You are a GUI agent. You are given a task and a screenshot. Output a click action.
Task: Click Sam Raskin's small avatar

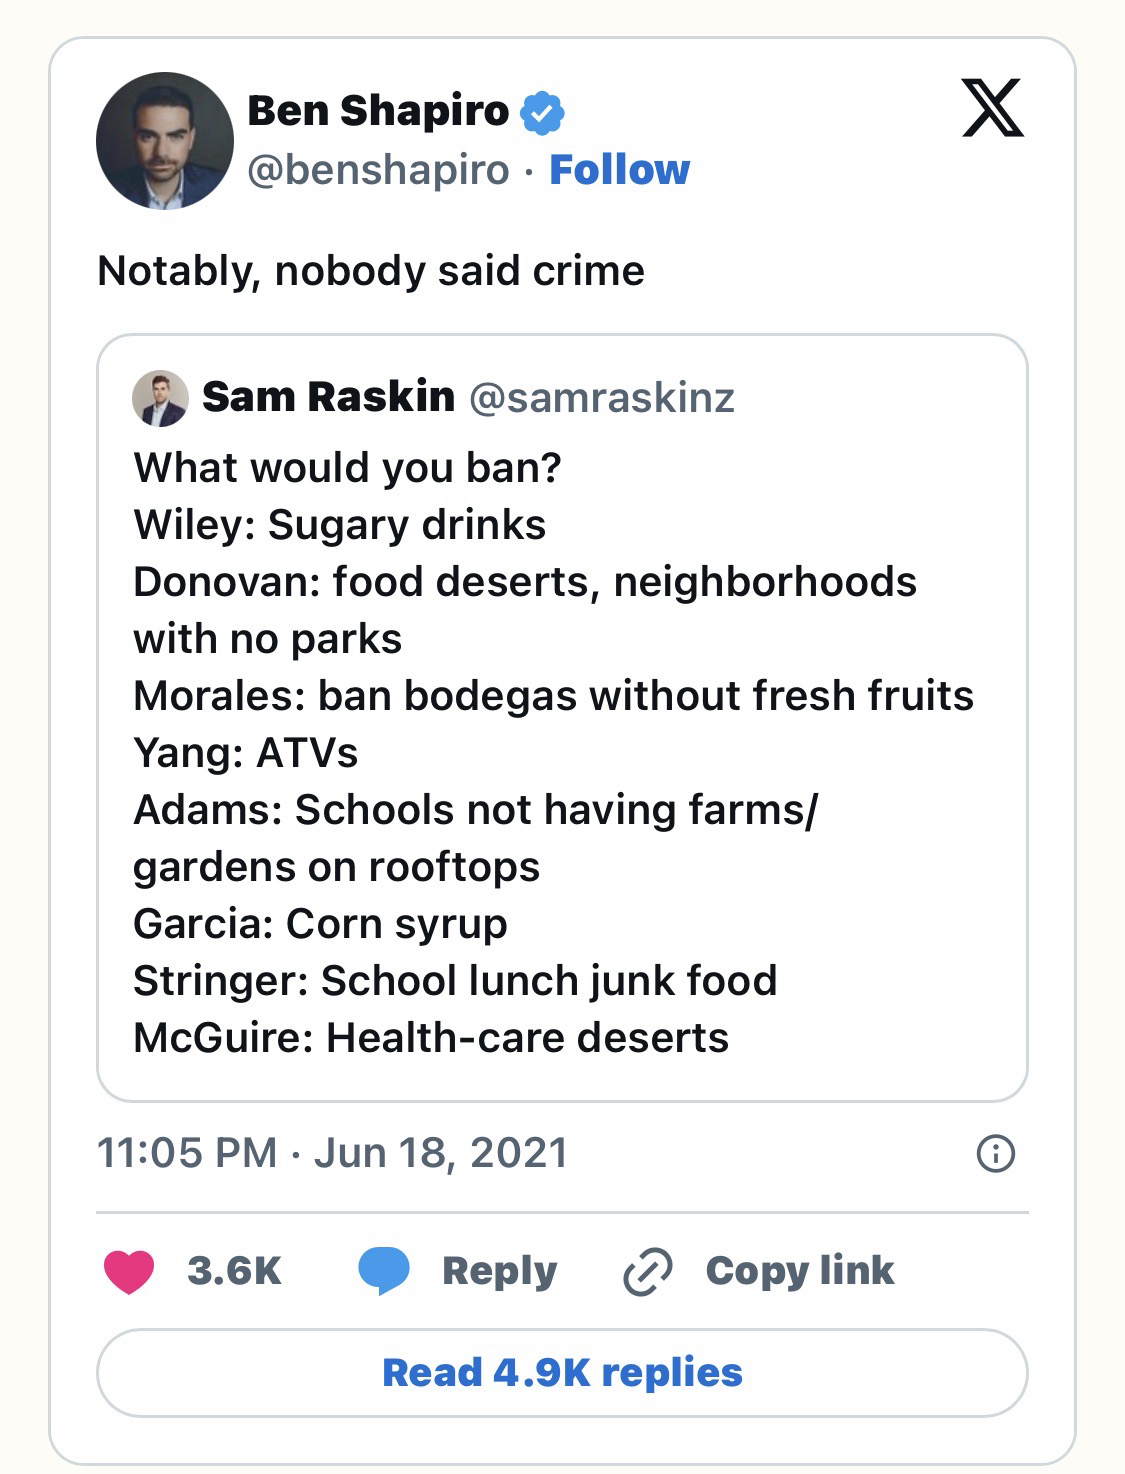tap(160, 399)
